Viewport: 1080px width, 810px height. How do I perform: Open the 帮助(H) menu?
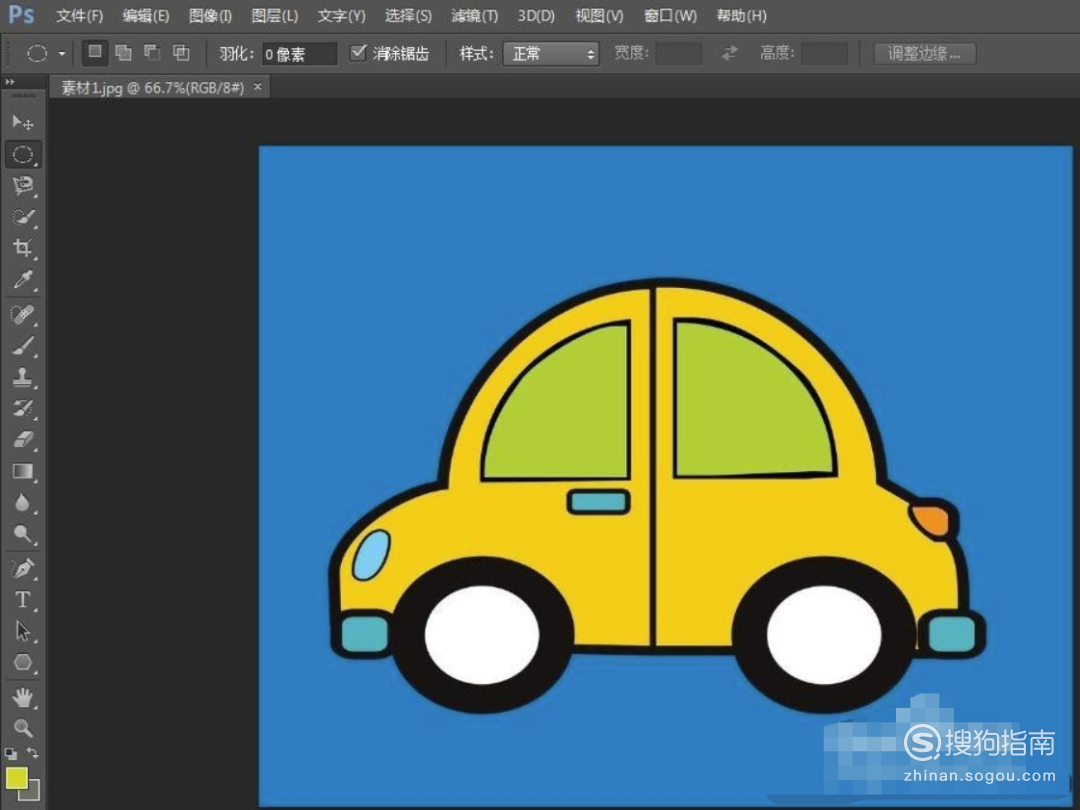[741, 16]
